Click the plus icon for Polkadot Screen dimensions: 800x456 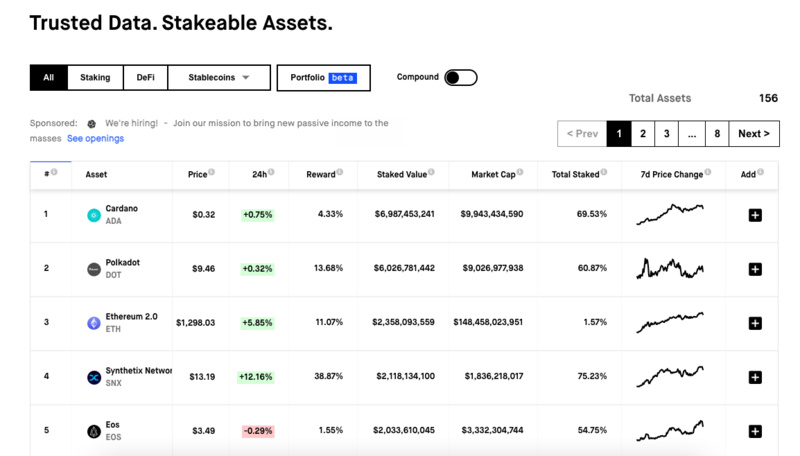755,269
